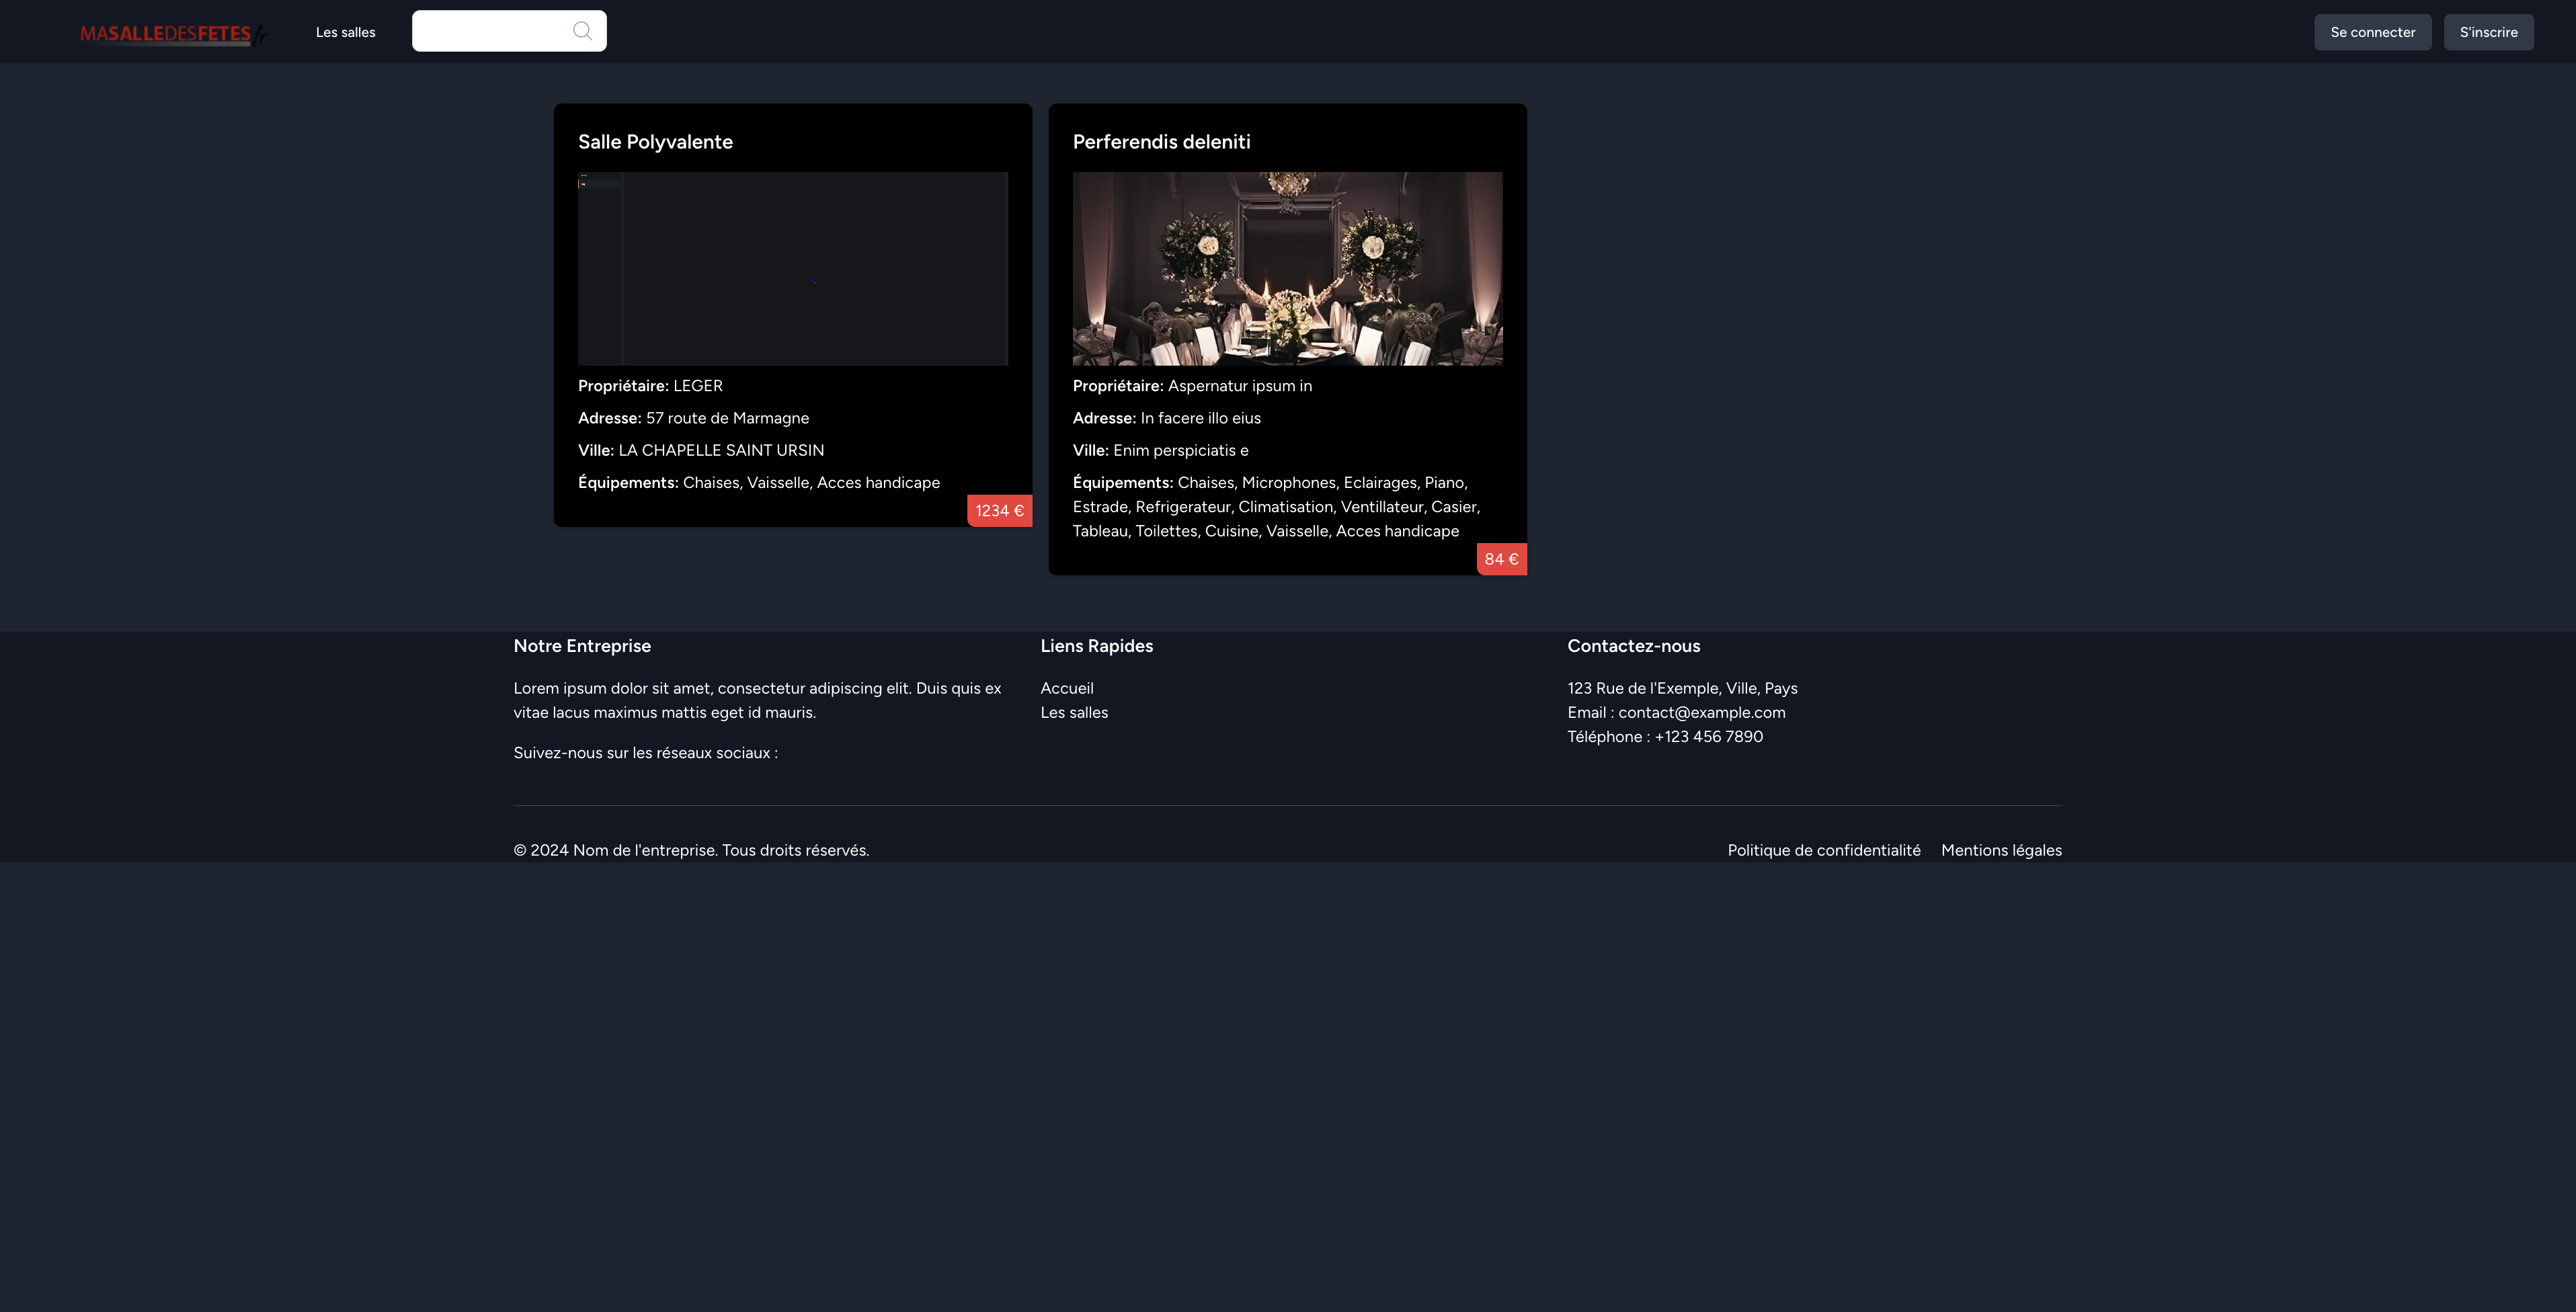
Task: Open Politique de confidentialité link
Action: point(1823,850)
